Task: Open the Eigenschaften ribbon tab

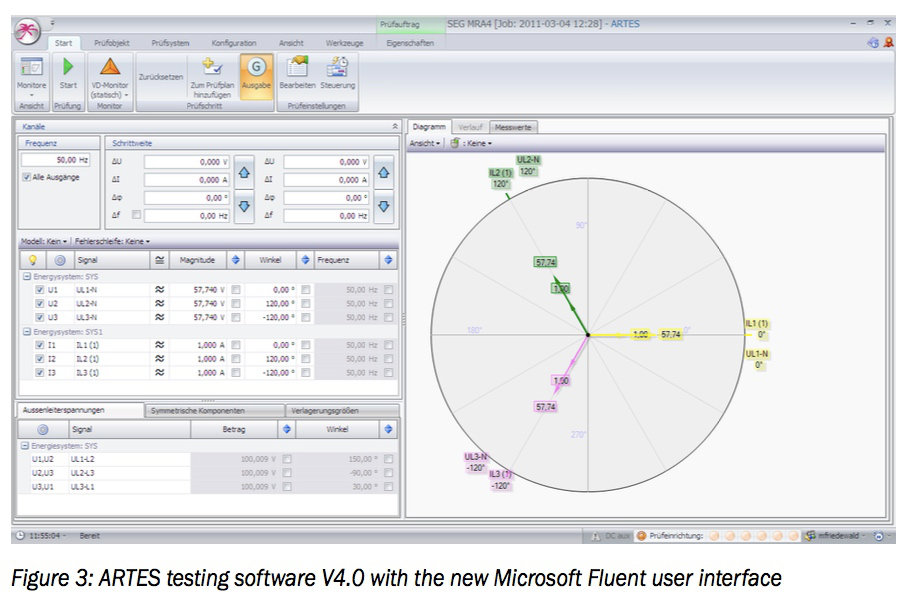Action: point(410,43)
